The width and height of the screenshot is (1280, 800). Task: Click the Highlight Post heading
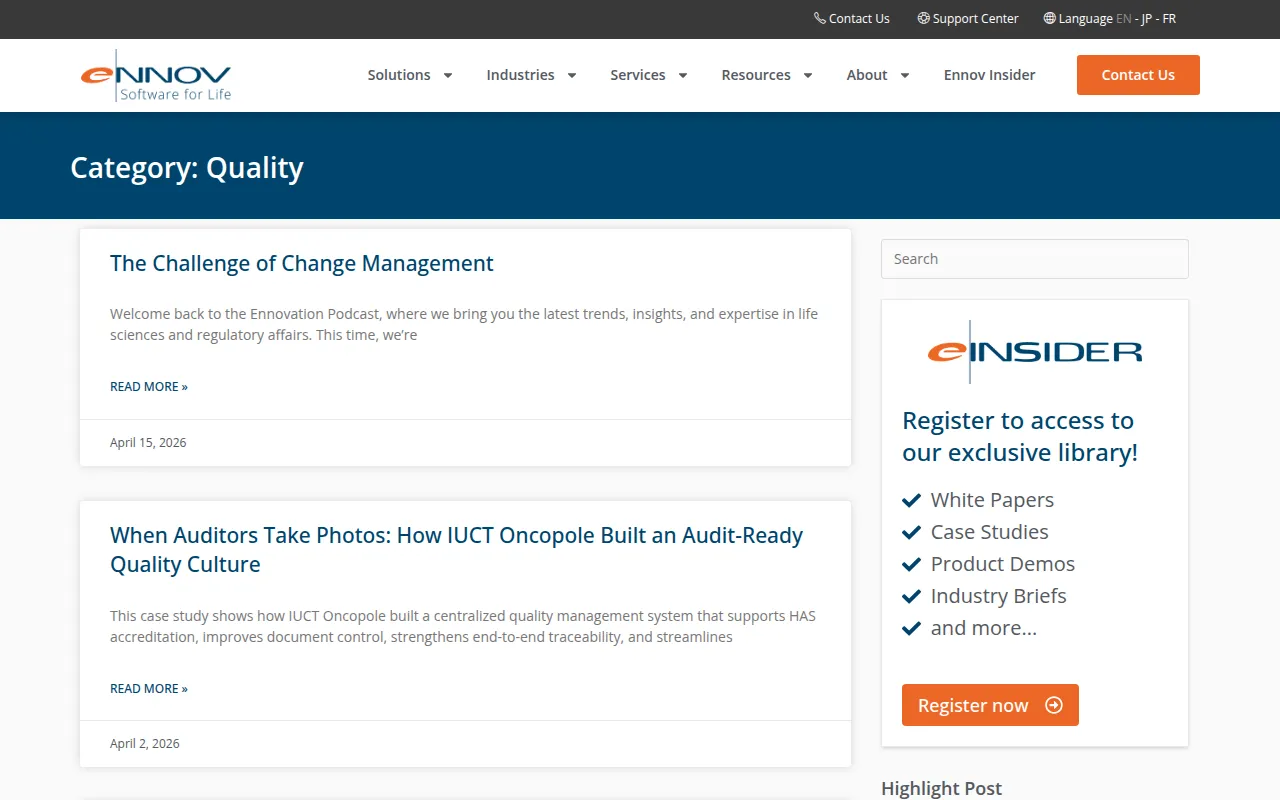point(942,788)
